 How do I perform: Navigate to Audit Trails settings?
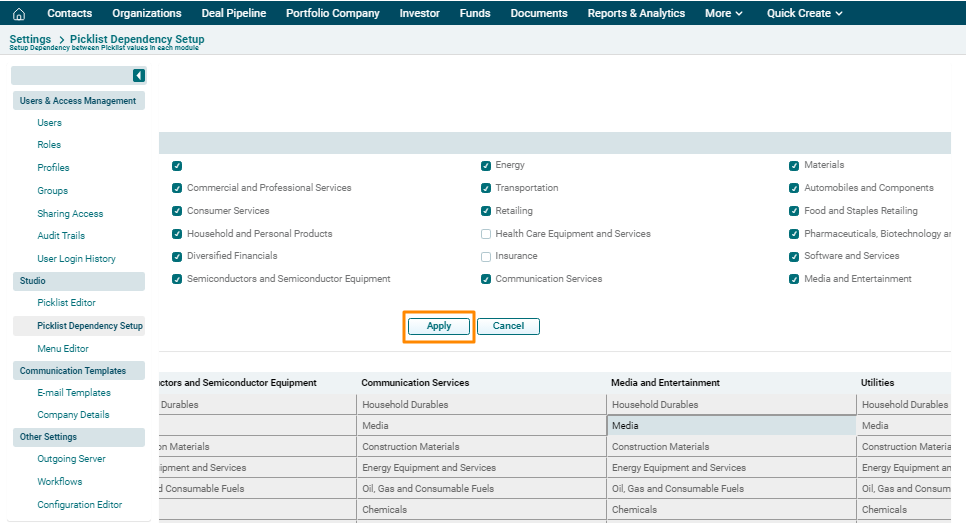[x=61, y=236]
